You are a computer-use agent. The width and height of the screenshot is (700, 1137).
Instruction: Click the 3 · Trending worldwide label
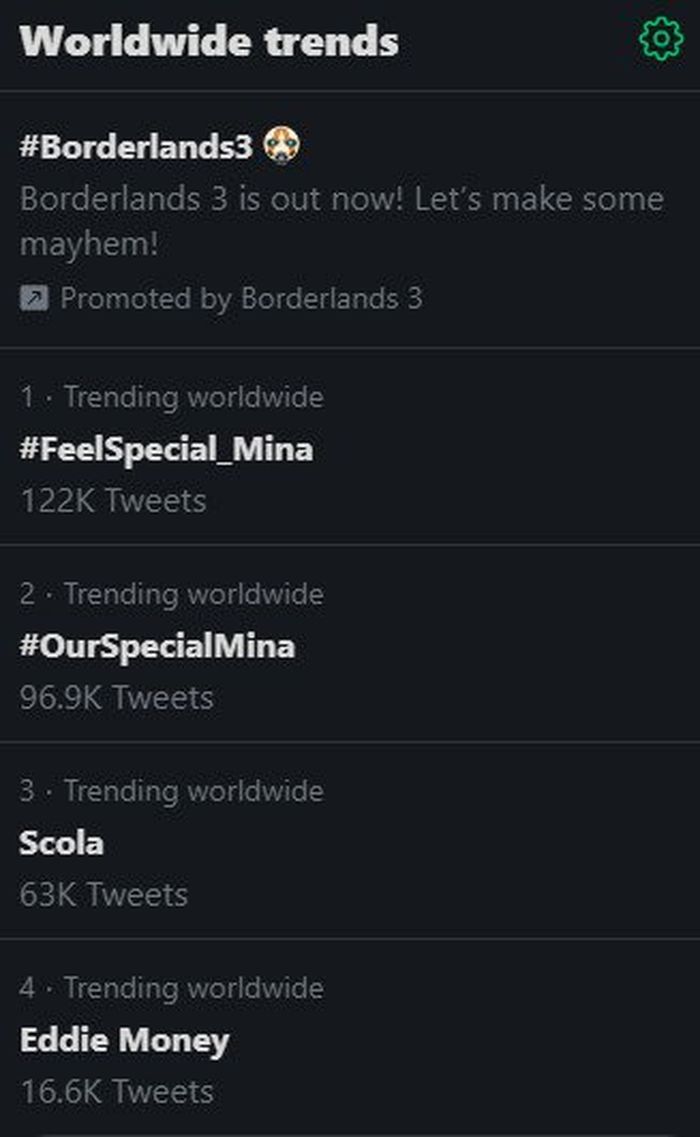(172, 791)
